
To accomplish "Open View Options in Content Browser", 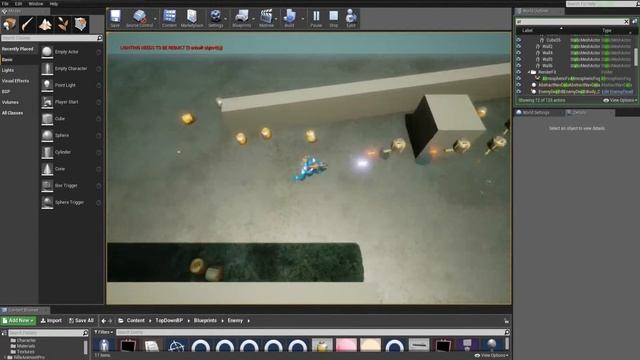I will (x=492, y=356).
